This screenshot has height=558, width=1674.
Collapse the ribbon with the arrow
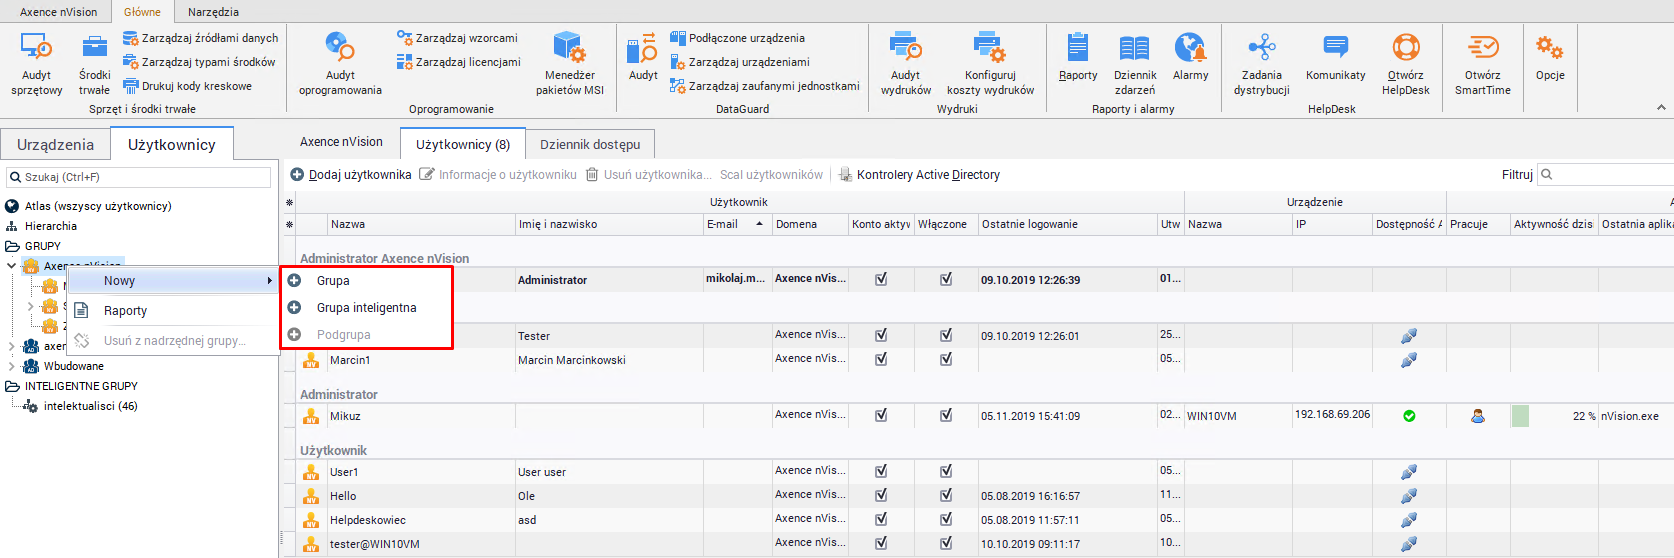pyautogui.click(x=1661, y=108)
